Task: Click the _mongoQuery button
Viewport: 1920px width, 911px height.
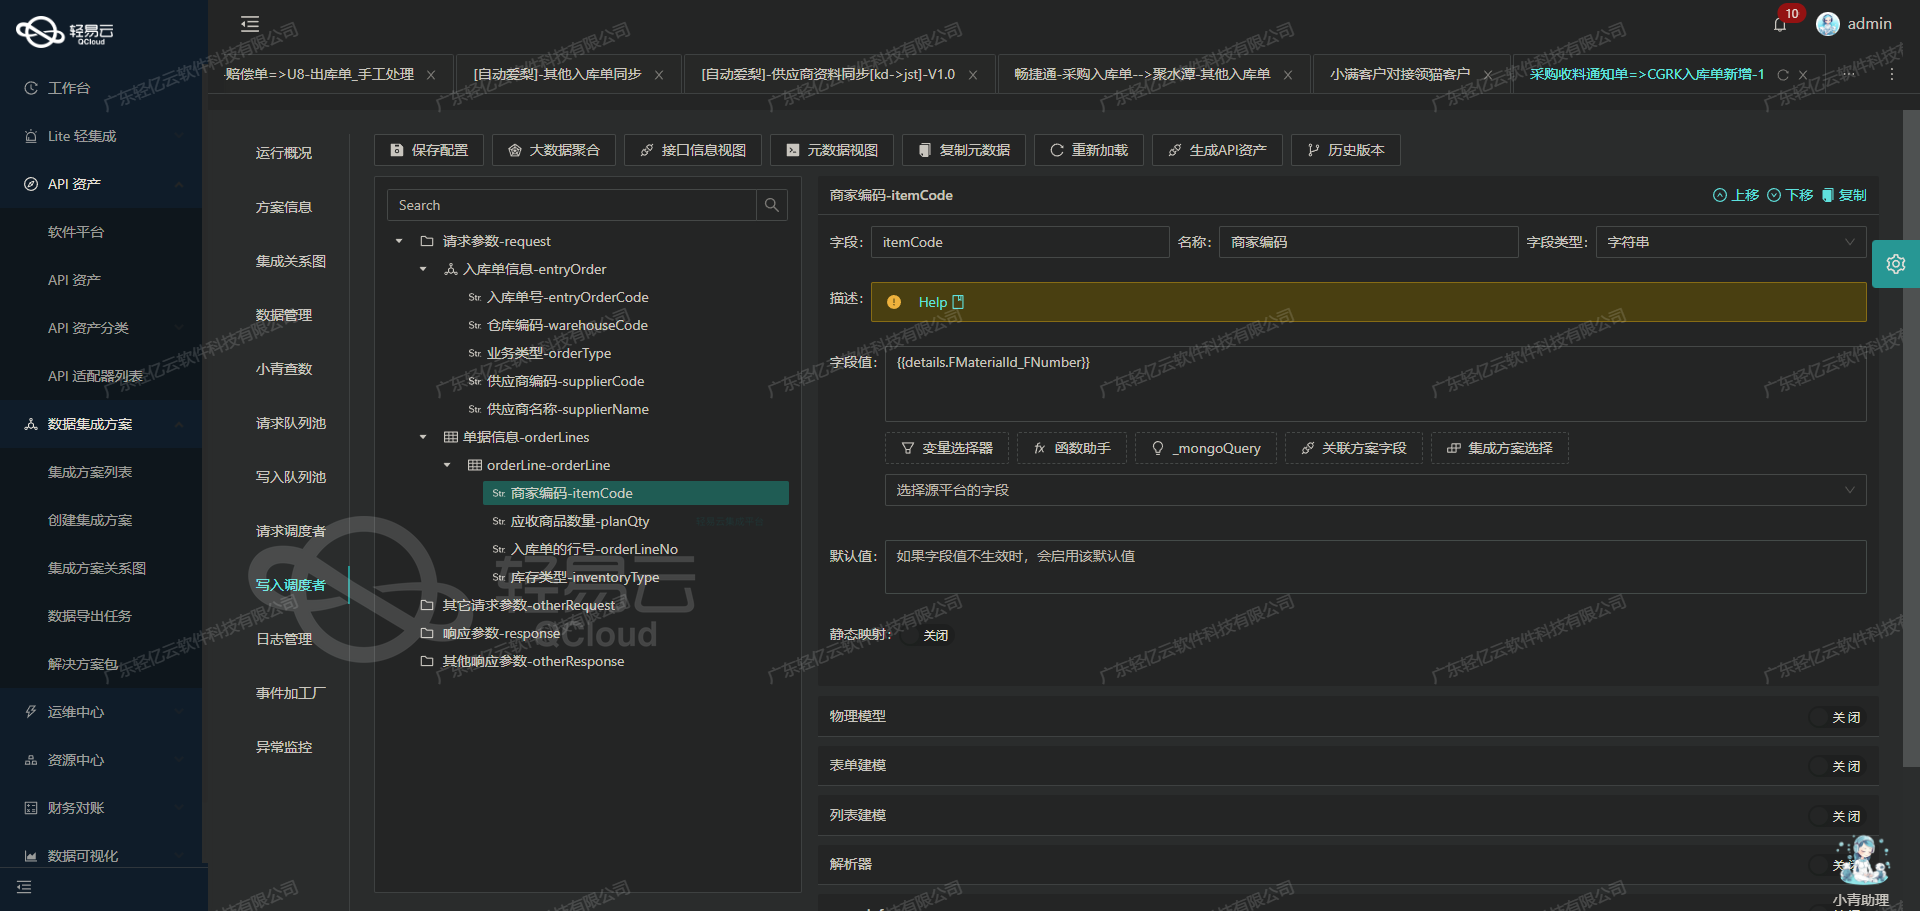Action: click(1206, 448)
